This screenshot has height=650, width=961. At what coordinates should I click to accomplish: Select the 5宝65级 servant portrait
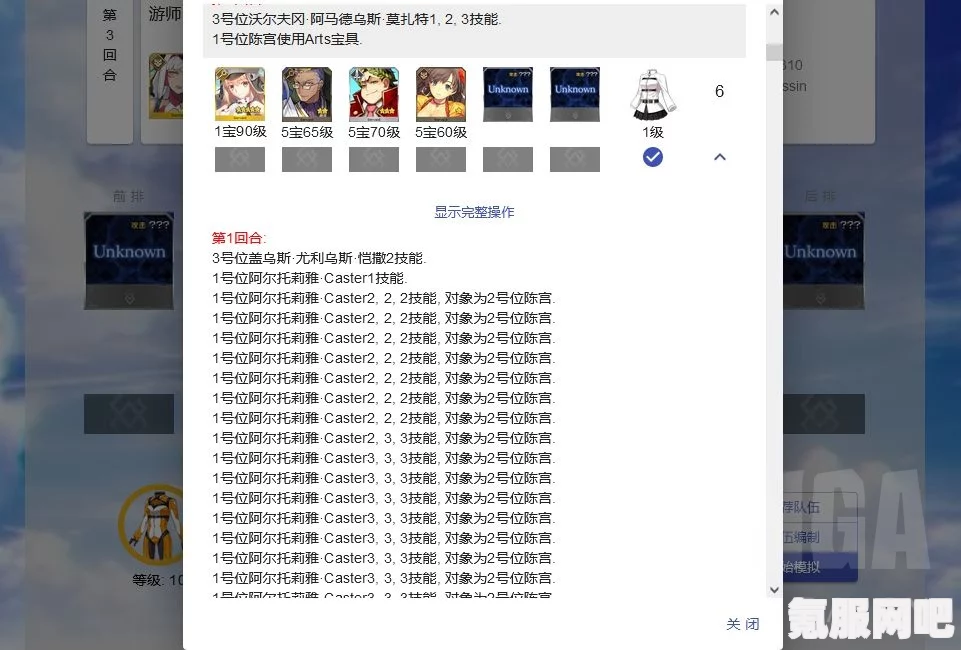pos(306,94)
